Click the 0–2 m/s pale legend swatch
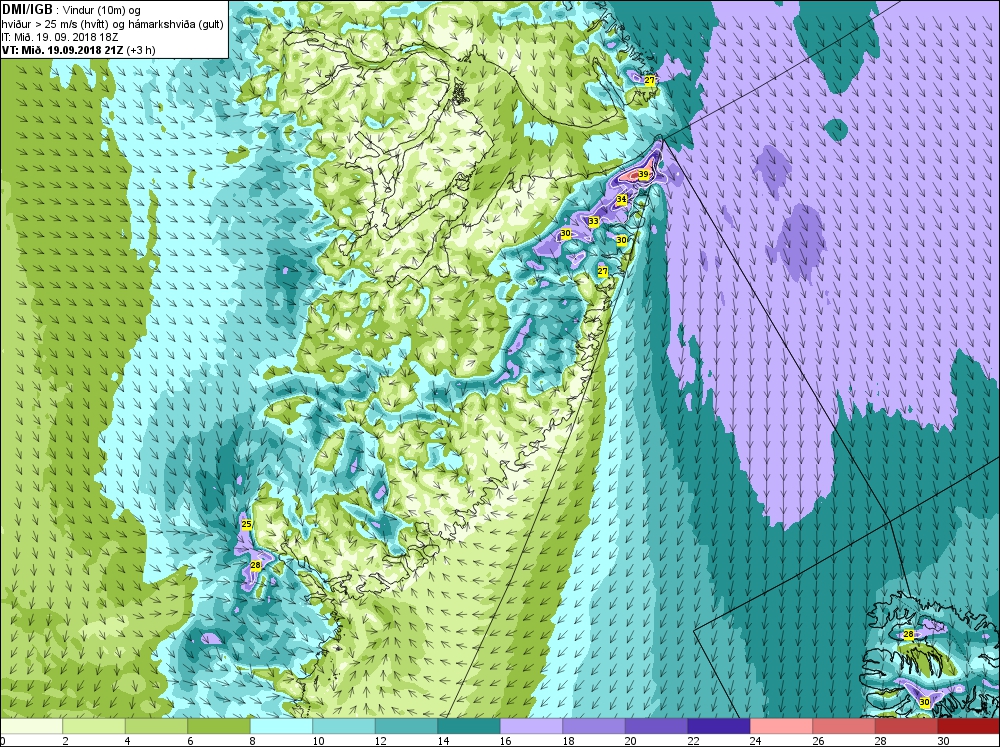This screenshot has width=1000, height=747. click(31, 726)
